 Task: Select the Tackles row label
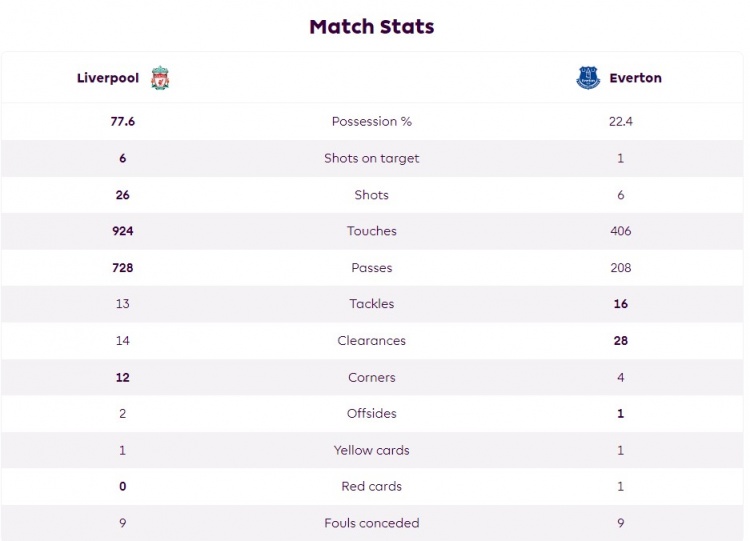coord(372,304)
